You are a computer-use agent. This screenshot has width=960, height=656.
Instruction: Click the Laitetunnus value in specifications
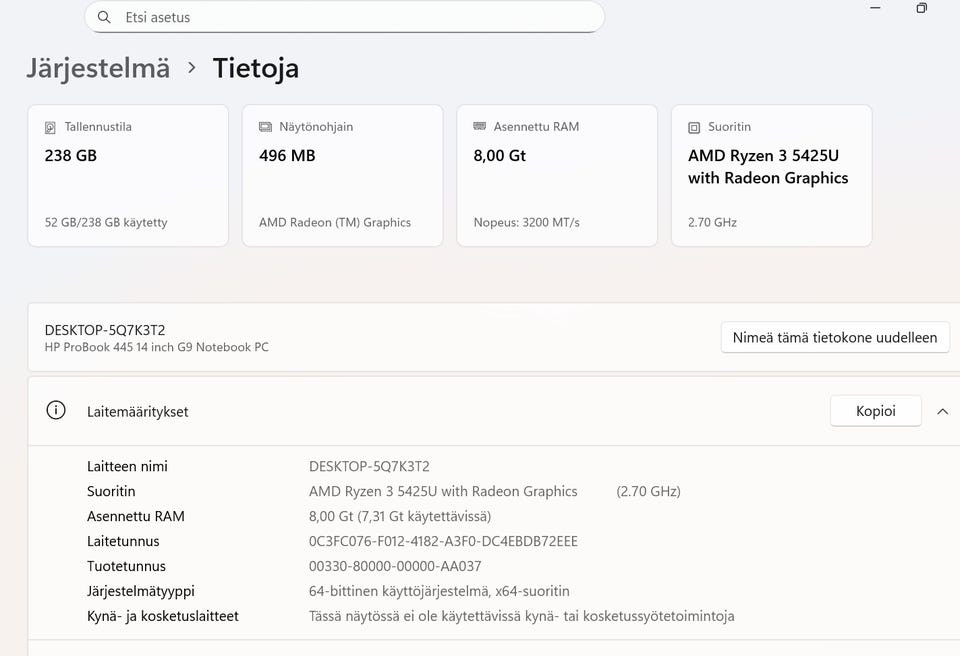[x=443, y=541]
